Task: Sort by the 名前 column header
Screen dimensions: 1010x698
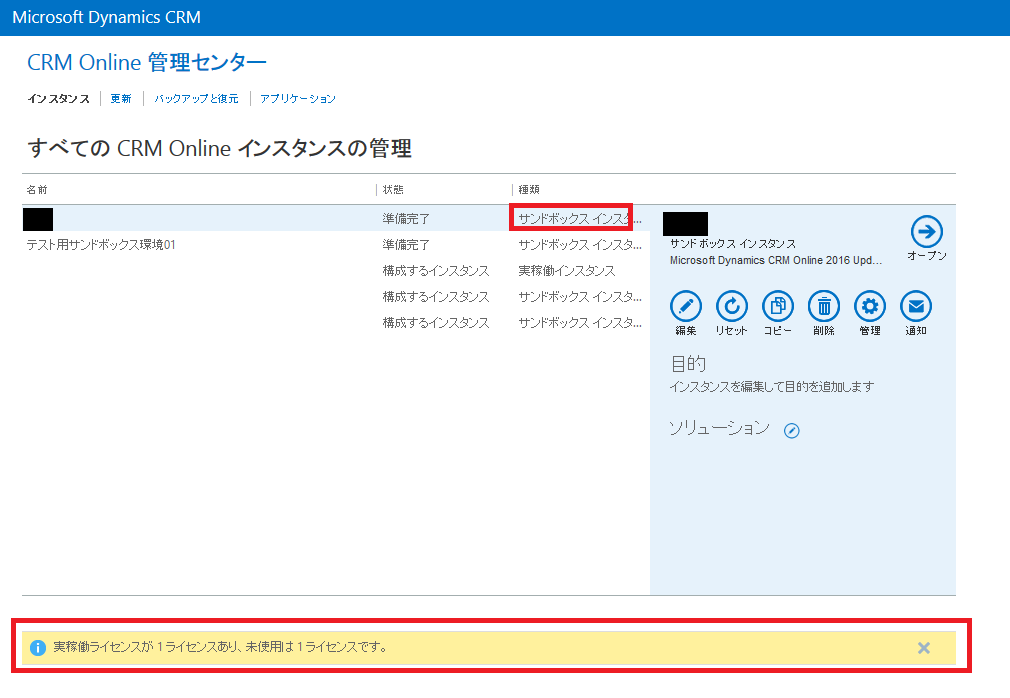Action: 37,189
